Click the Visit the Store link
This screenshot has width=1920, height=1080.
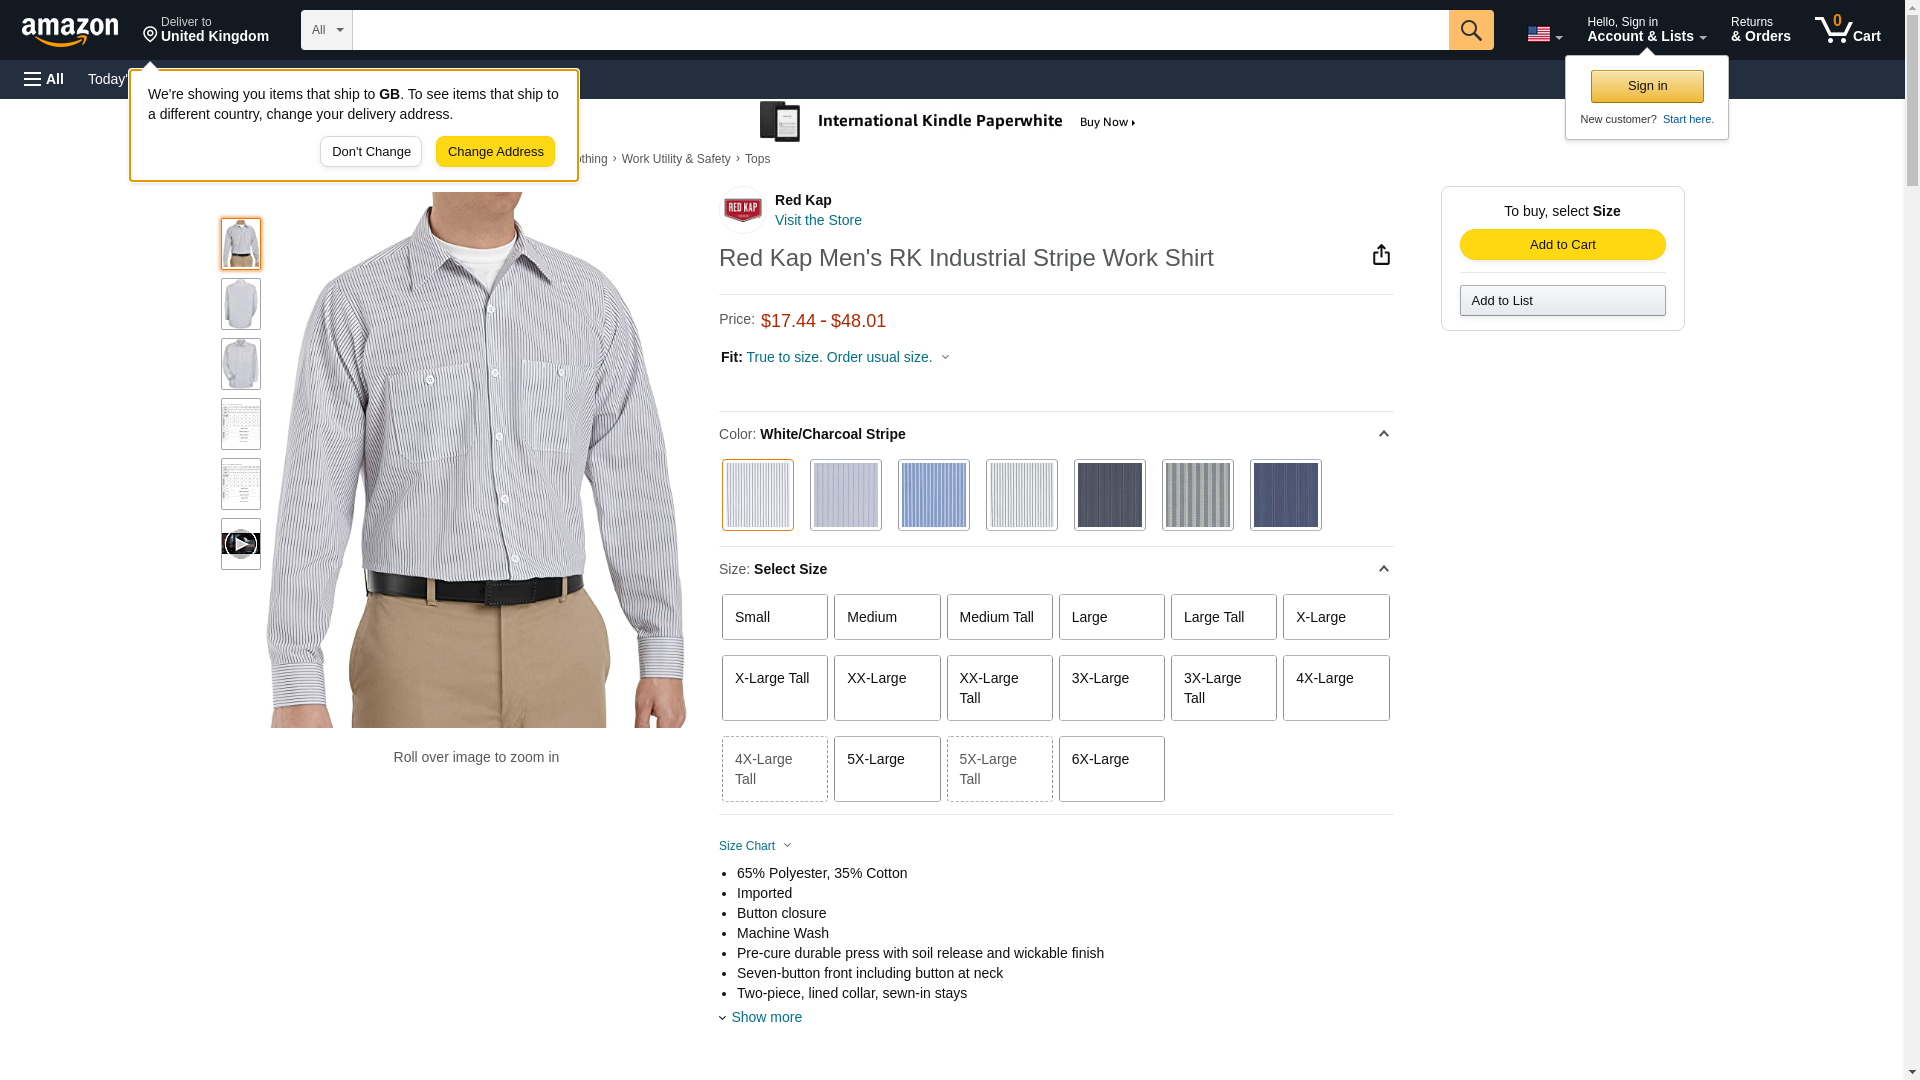817,220
